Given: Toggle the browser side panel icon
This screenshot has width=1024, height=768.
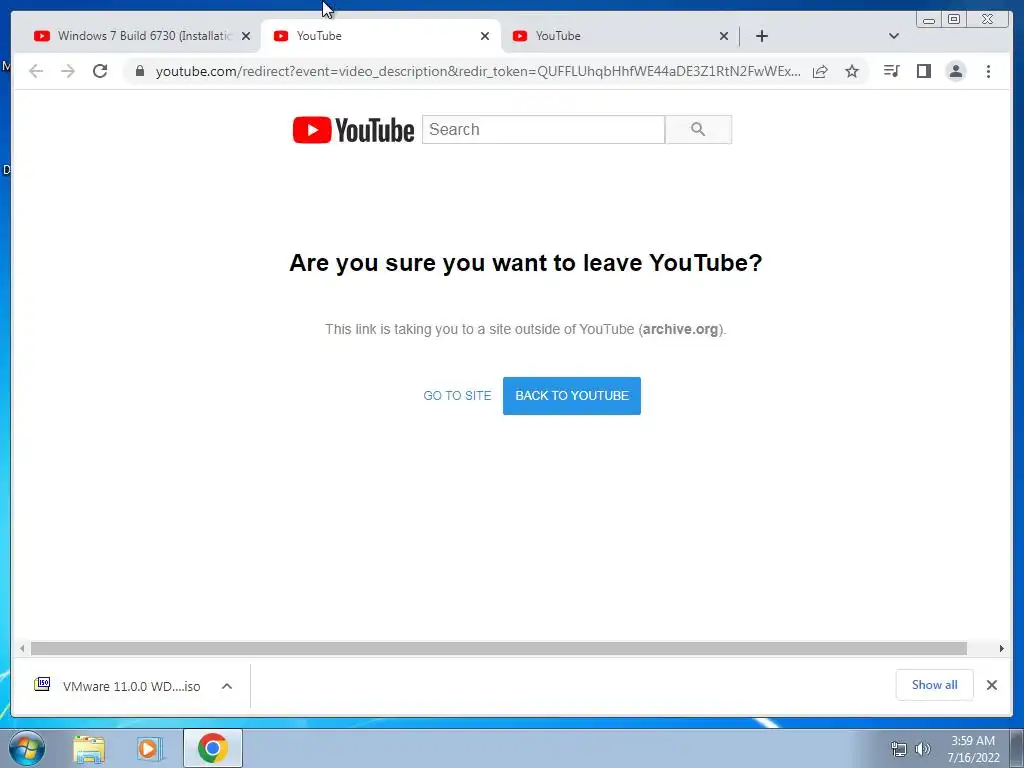Looking at the screenshot, I should pyautogui.click(x=923, y=71).
